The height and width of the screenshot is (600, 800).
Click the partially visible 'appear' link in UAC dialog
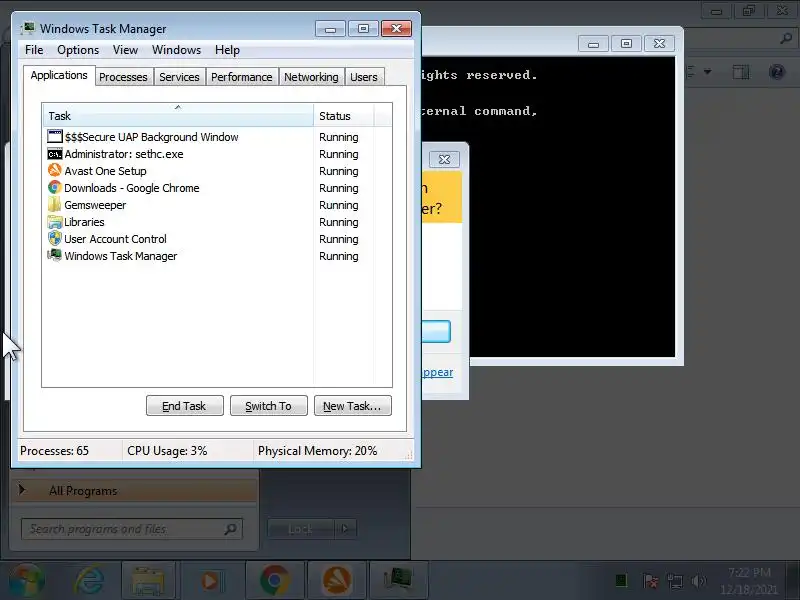pos(438,372)
